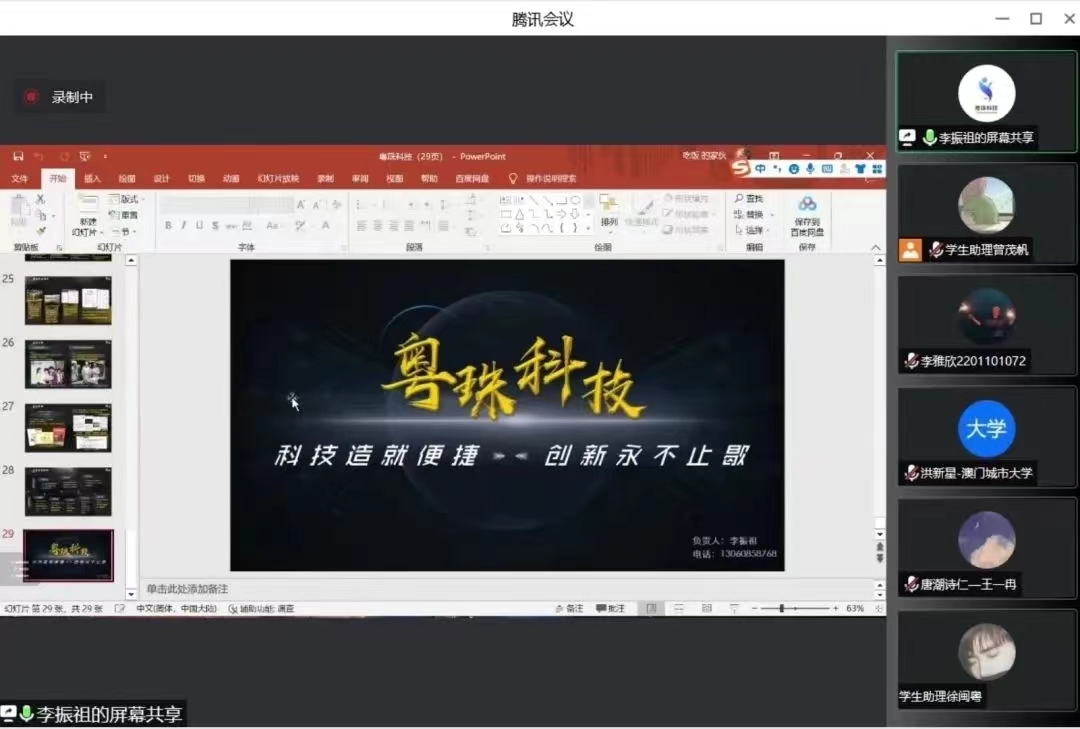
Task: Click the Cut scissors icon in the clipboard group
Action: 41,199
